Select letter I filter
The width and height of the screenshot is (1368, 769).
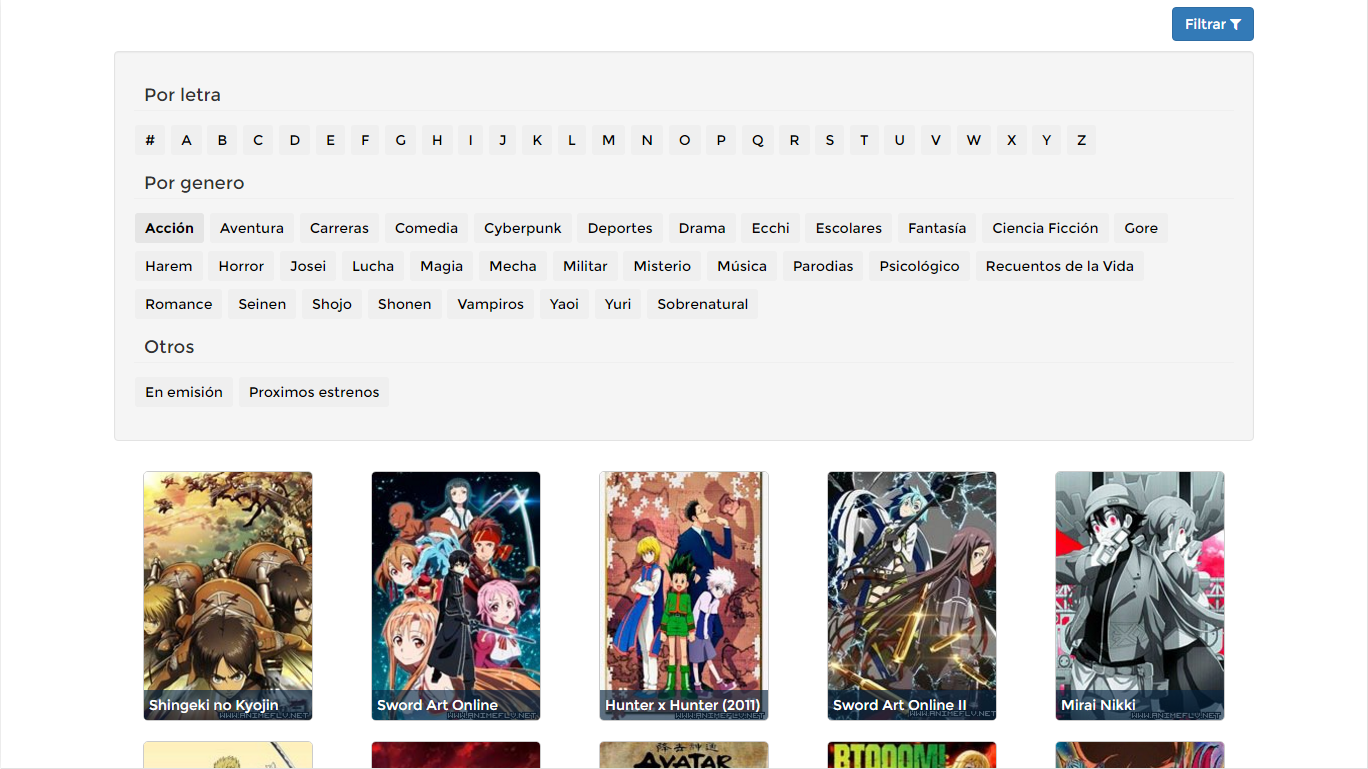coord(470,140)
